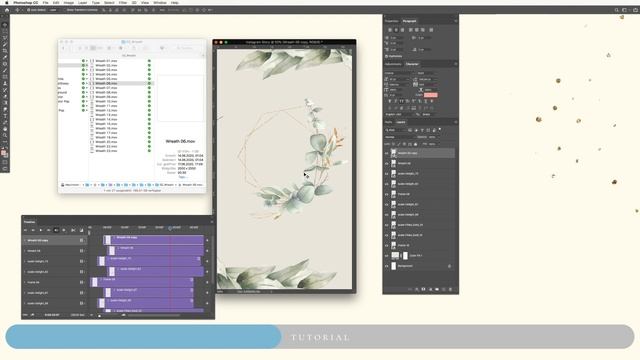Click the timeline go-to-first-frame button
This screenshot has width=640, height=360.
tap(26, 230)
